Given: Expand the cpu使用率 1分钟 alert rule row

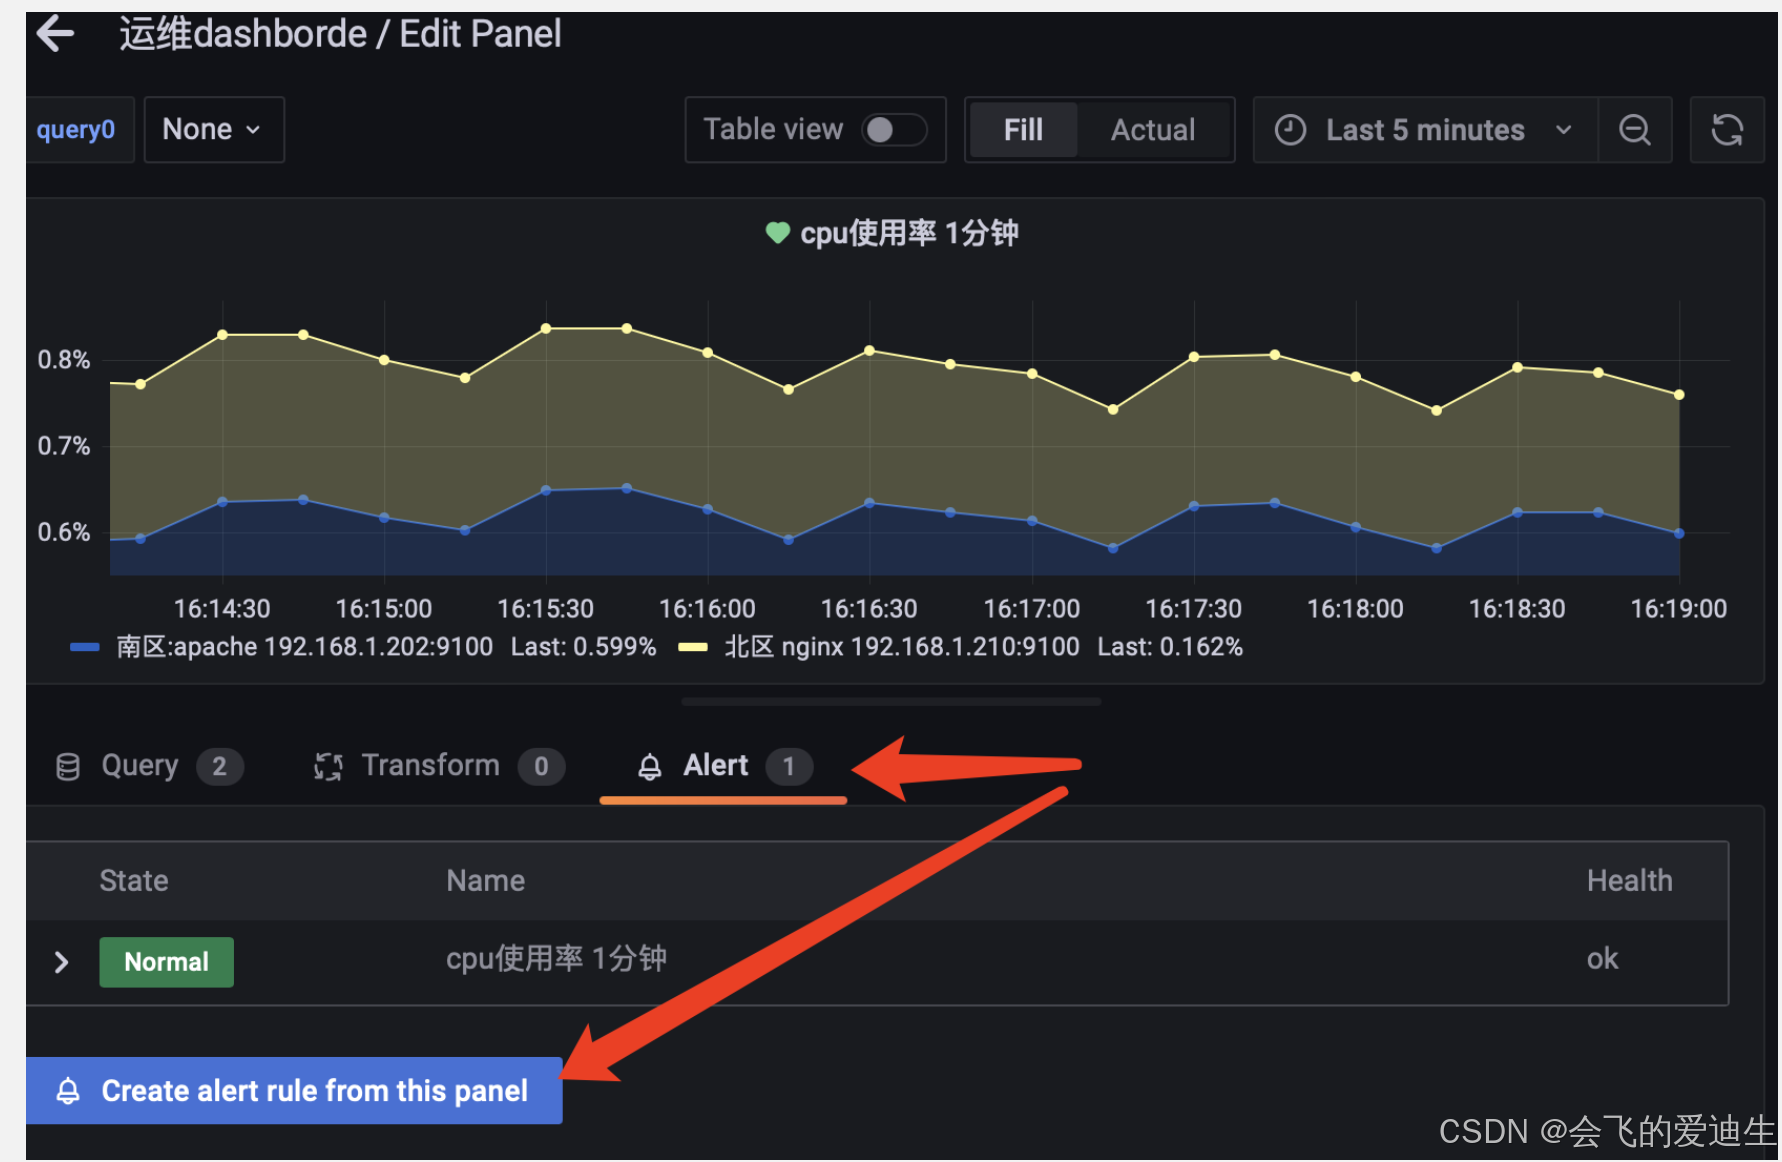Looking at the screenshot, I should tap(61, 962).
